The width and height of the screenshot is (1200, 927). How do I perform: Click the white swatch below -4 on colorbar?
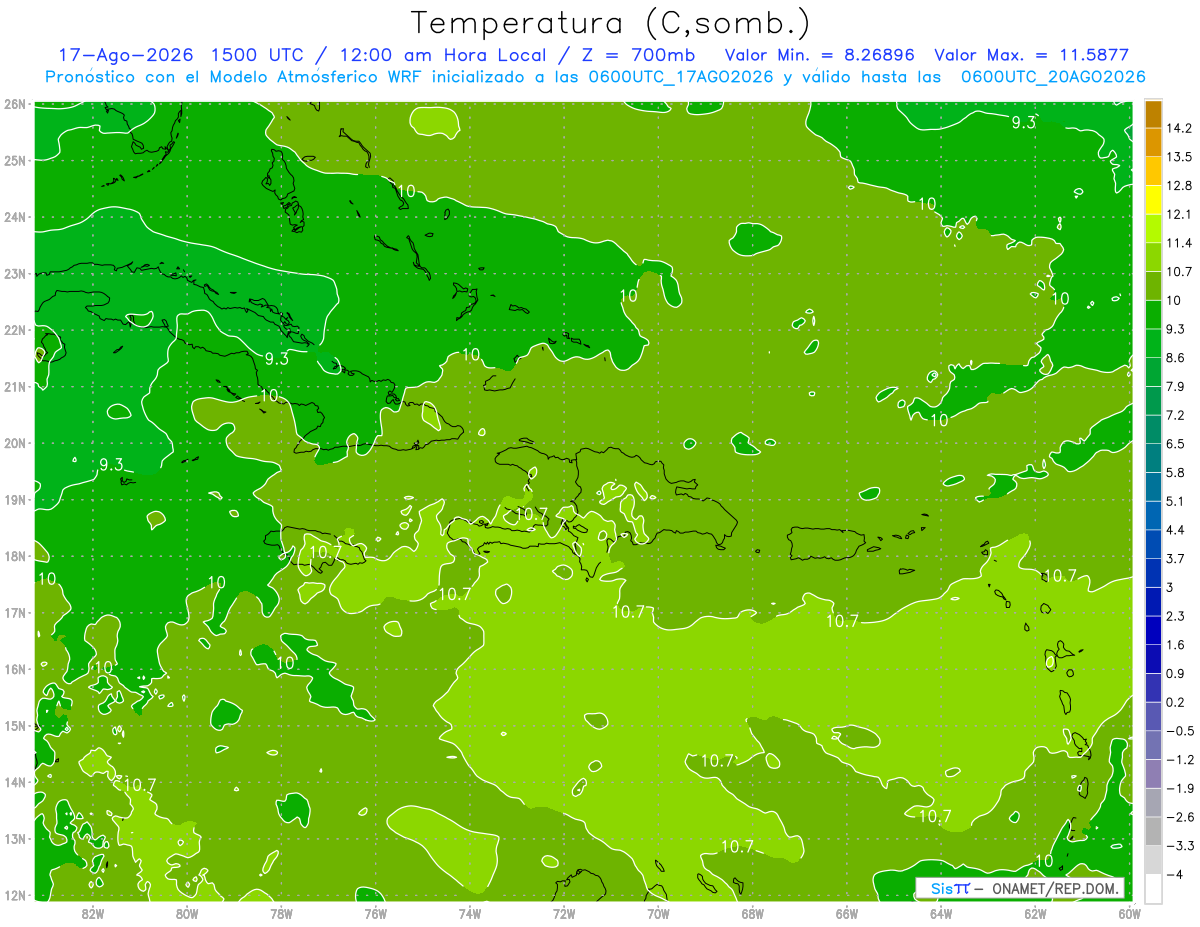(1153, 887)
